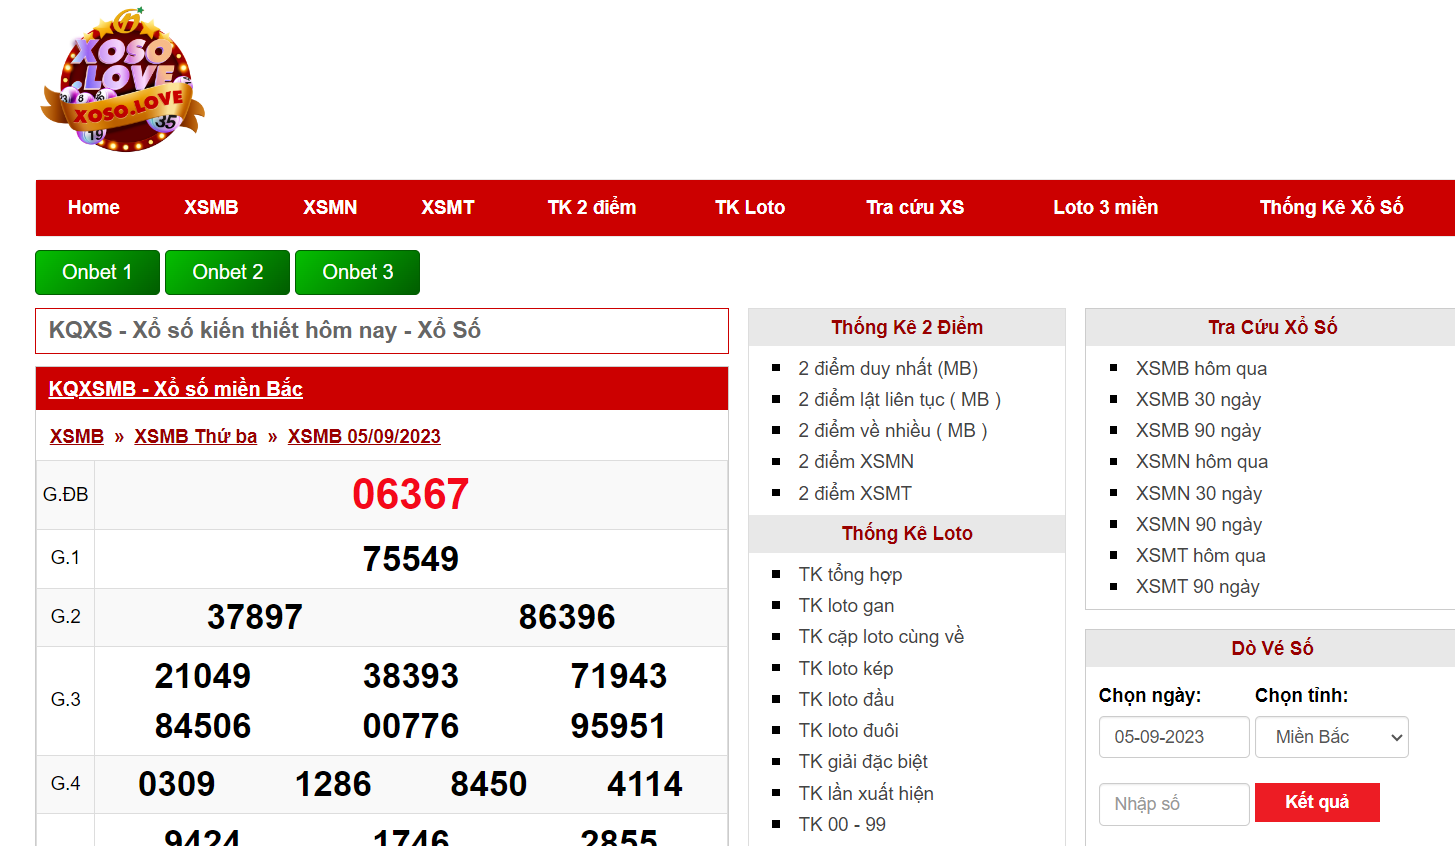Open TK loto gan statistics link
This screenshot has height=846, width=1455.
[x=846, y=605]
